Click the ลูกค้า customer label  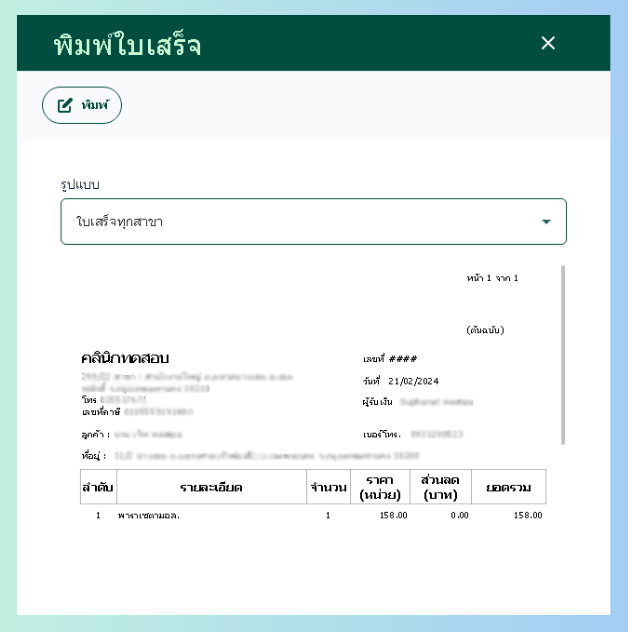tap(96, 434)
